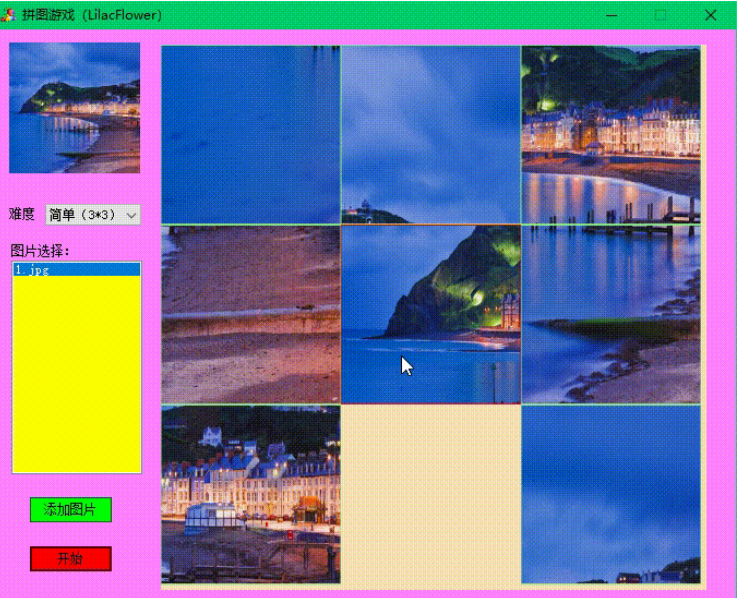Open the 难度 difficulty dropdown 简单（3*3）
The width and height of the screenshot is (738, 598).
[x=93, y=215]
